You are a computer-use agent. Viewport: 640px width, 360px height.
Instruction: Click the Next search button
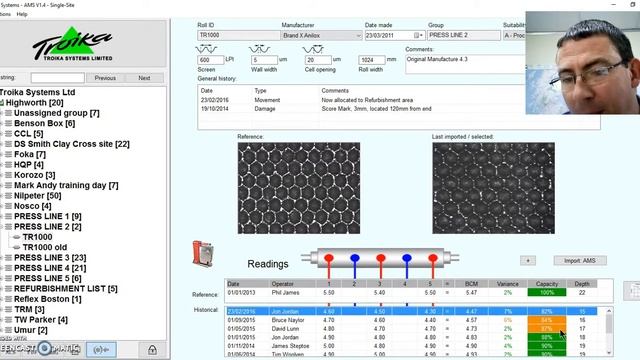pos(144,78)
